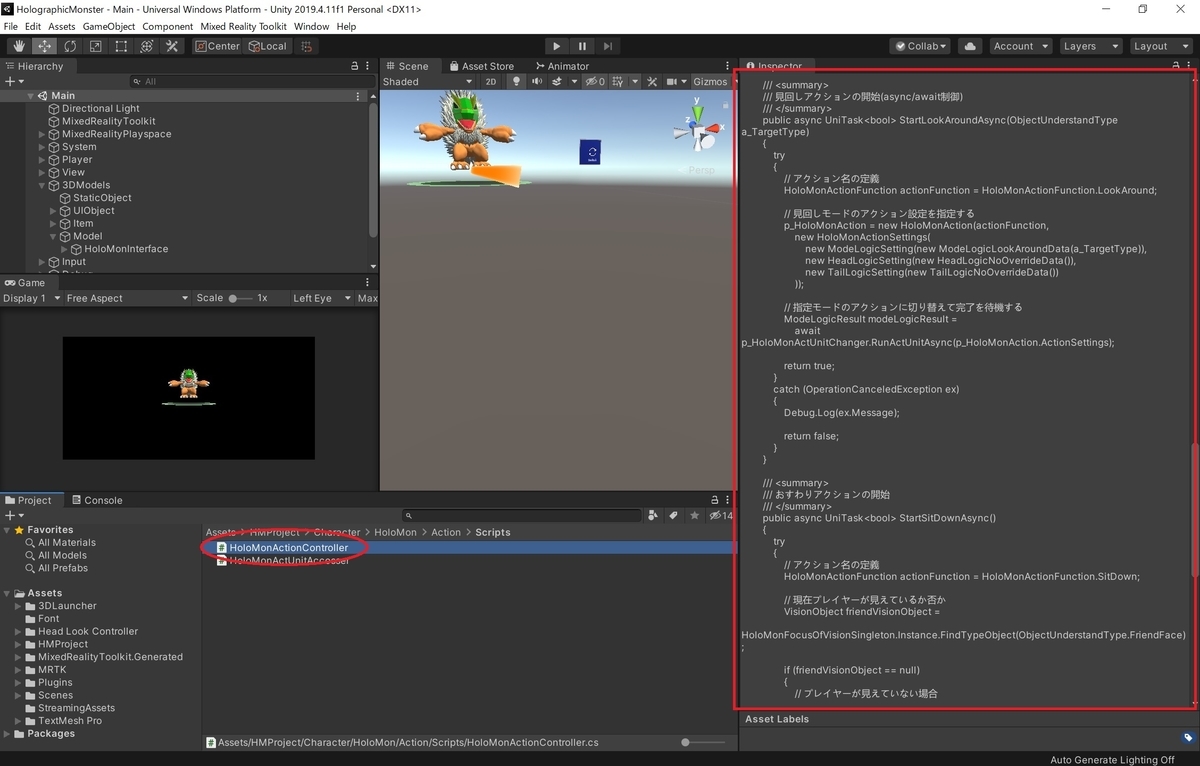The width and height of the screenshot is (1200, 766).
Task: Open the custom editor tools button
Action: tap(172, 46)
